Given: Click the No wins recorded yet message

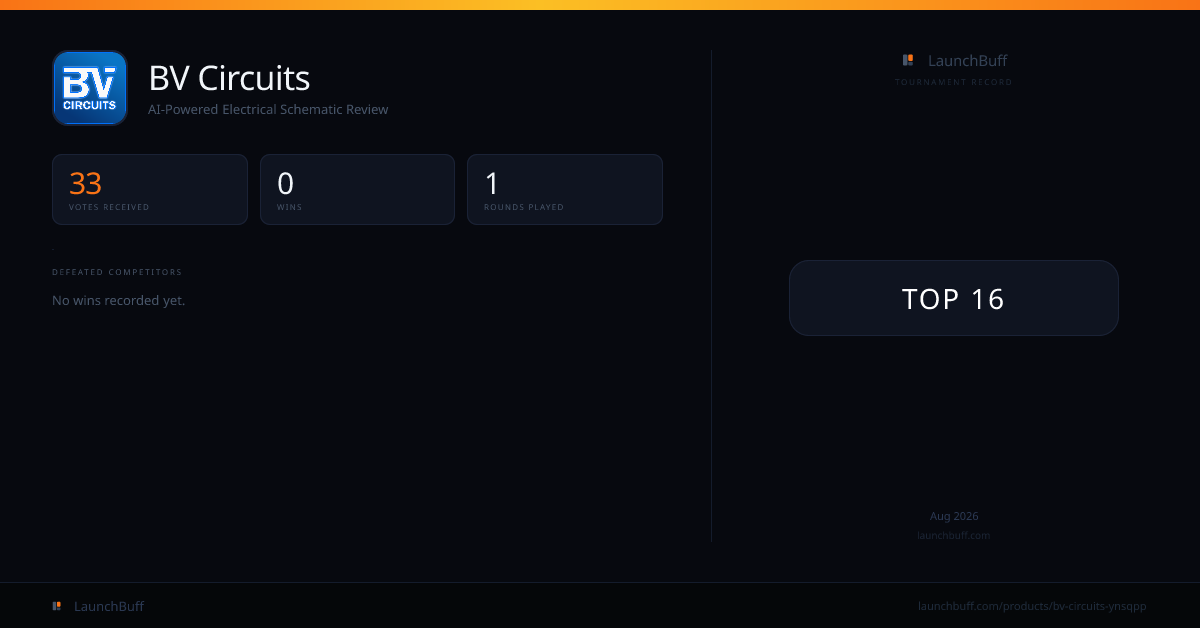Looking at the screenshot, I should 118,300.
